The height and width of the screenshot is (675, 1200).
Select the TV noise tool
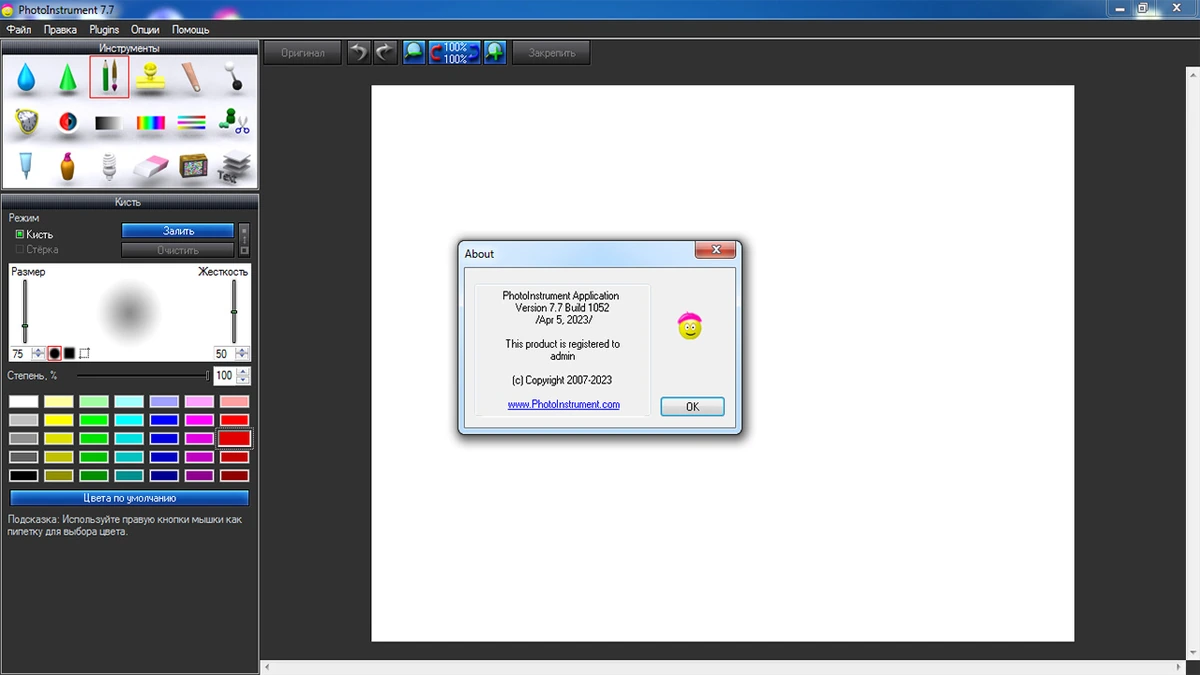[193, 166]
